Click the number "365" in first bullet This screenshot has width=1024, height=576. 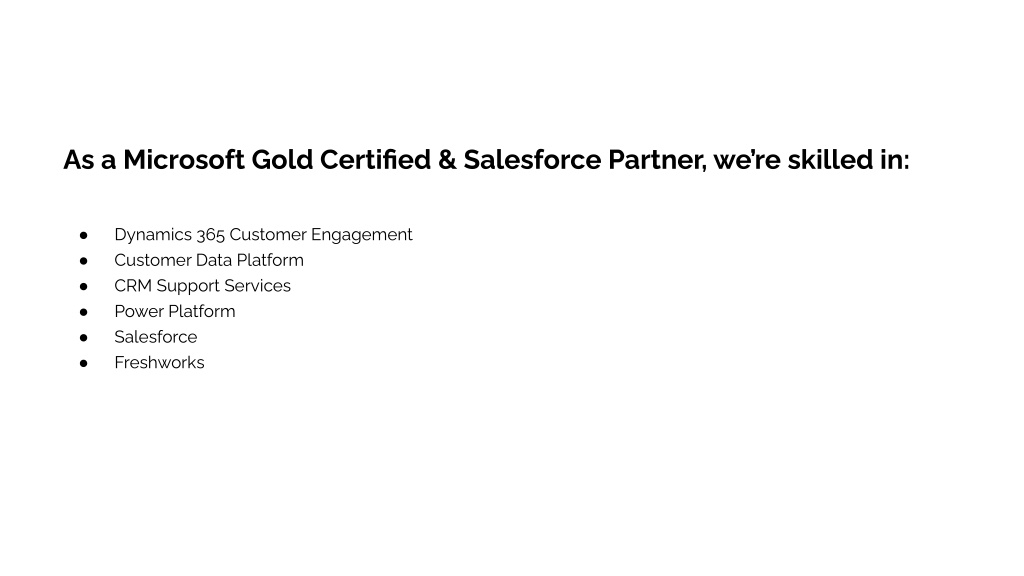[x=210, y=234]
